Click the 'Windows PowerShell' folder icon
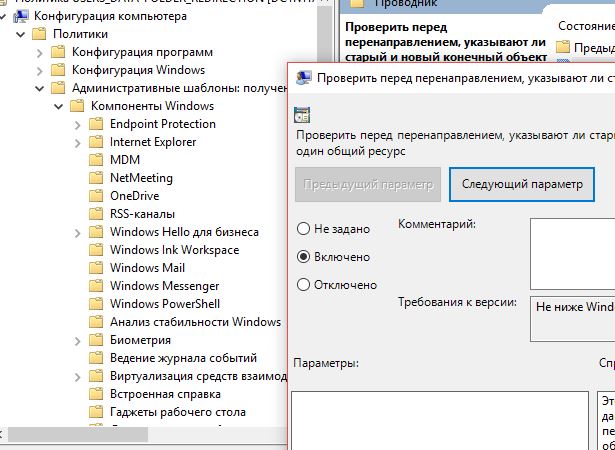The width and height of the screenshot is (615, 450). click(x=96, y=304)
